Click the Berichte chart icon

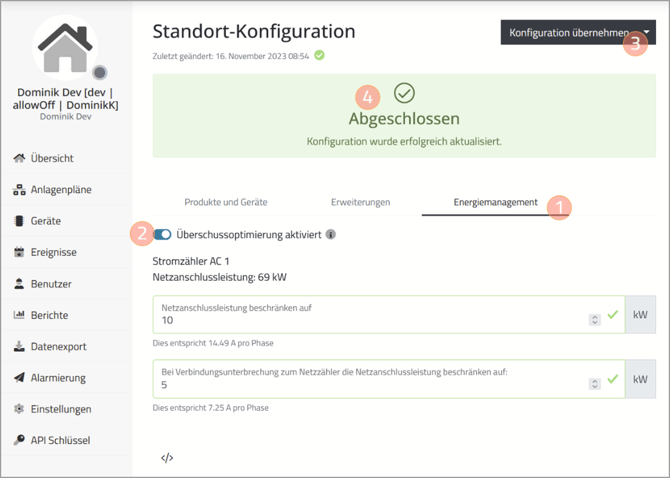(19, 315)
